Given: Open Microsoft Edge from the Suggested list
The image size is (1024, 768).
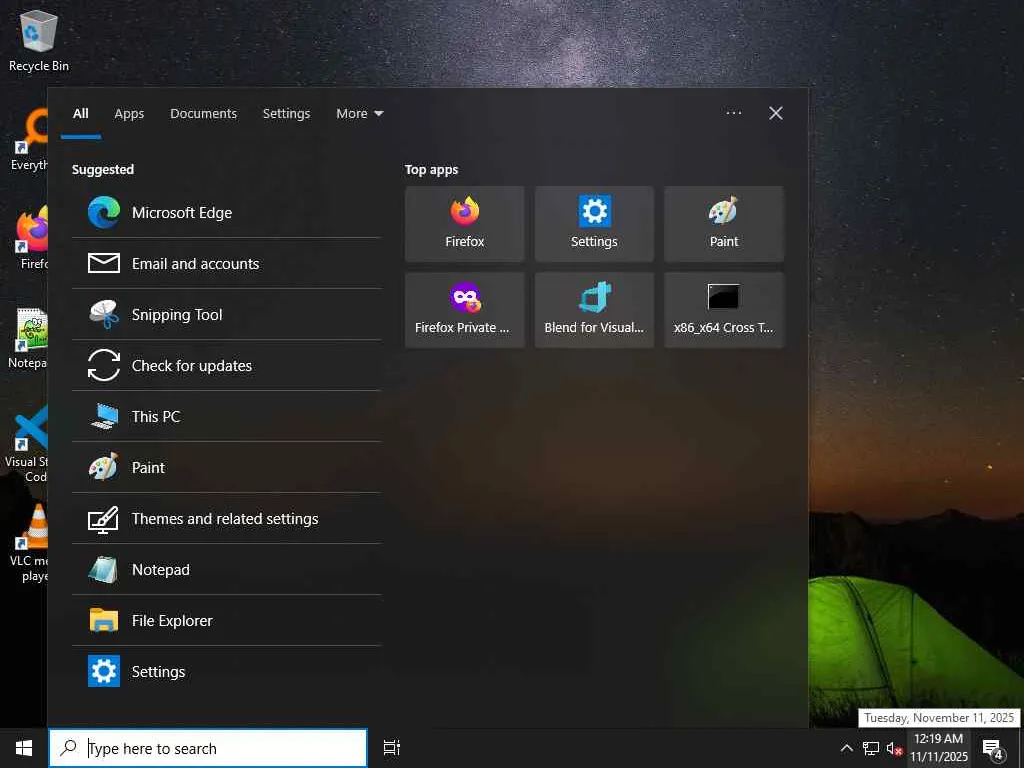Looking at the screenshot, I should (226, 212).
